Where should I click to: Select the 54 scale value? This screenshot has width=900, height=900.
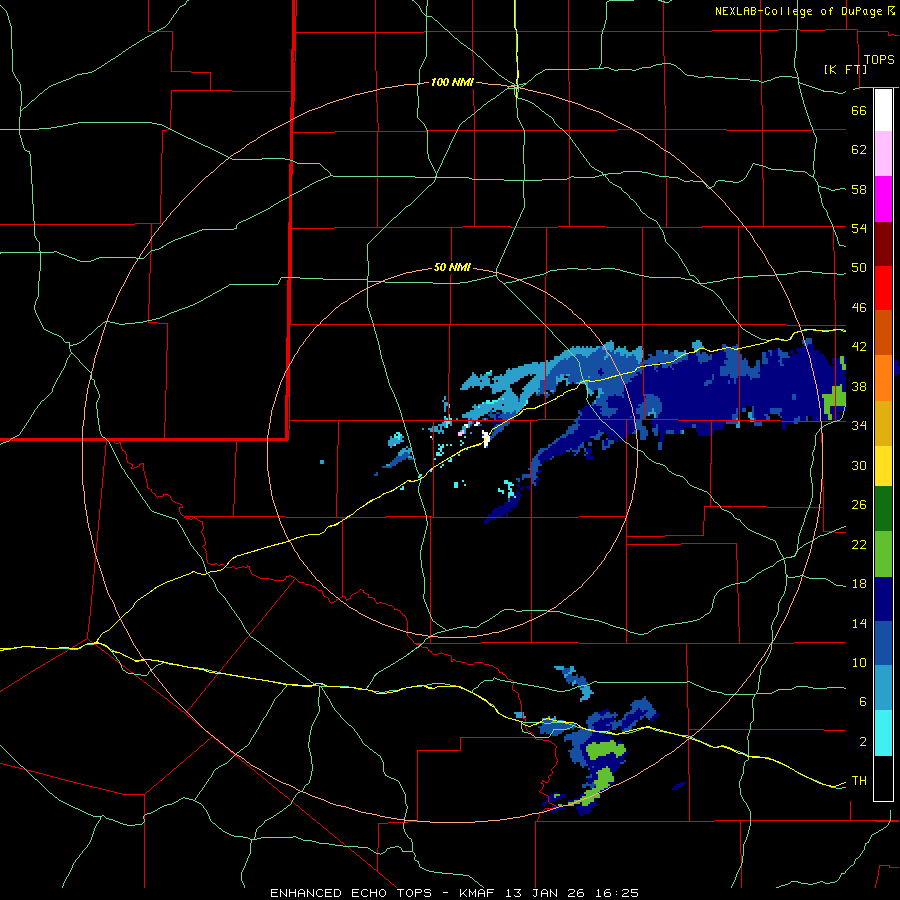(859, 228)
